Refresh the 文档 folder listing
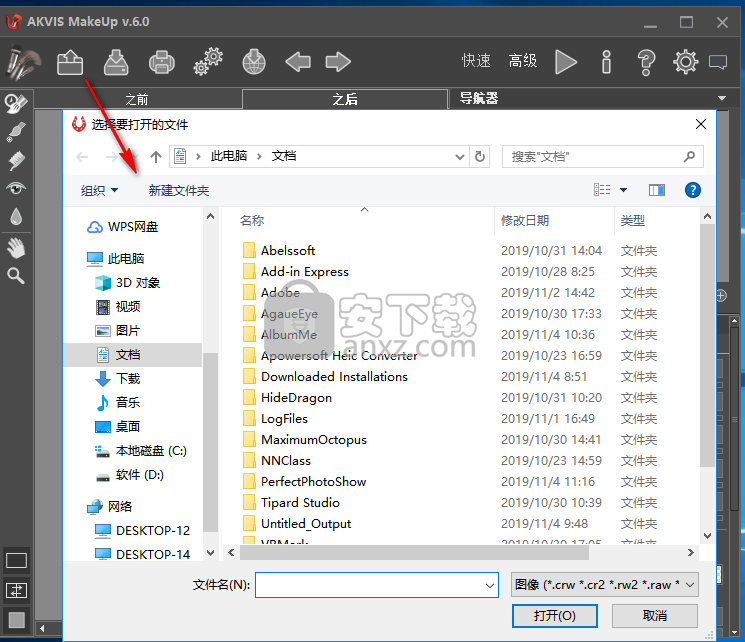Screen dimensions: 745x642 (480, 156)
